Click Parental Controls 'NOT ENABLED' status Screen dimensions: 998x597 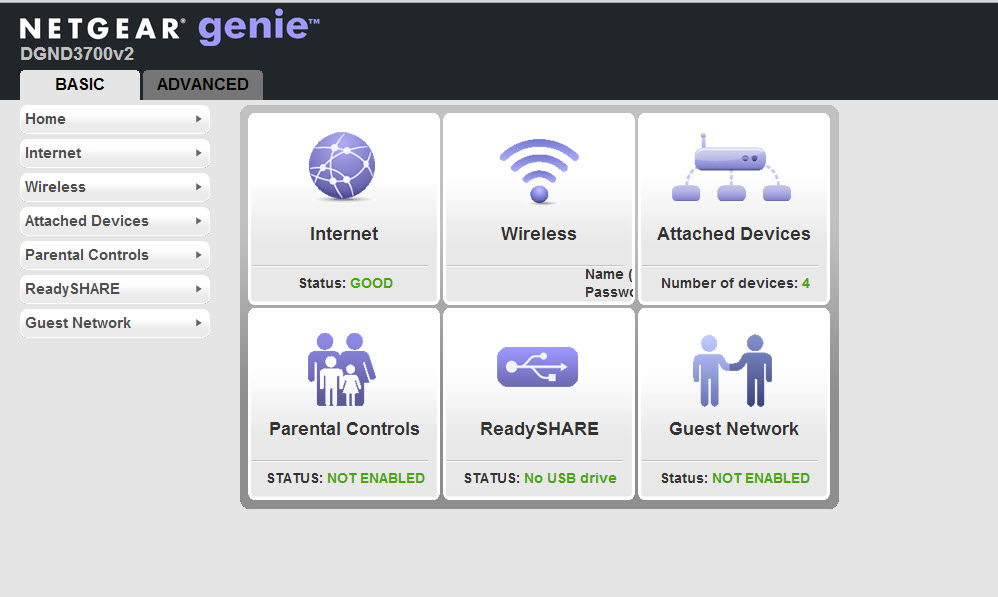coord(376,478)
